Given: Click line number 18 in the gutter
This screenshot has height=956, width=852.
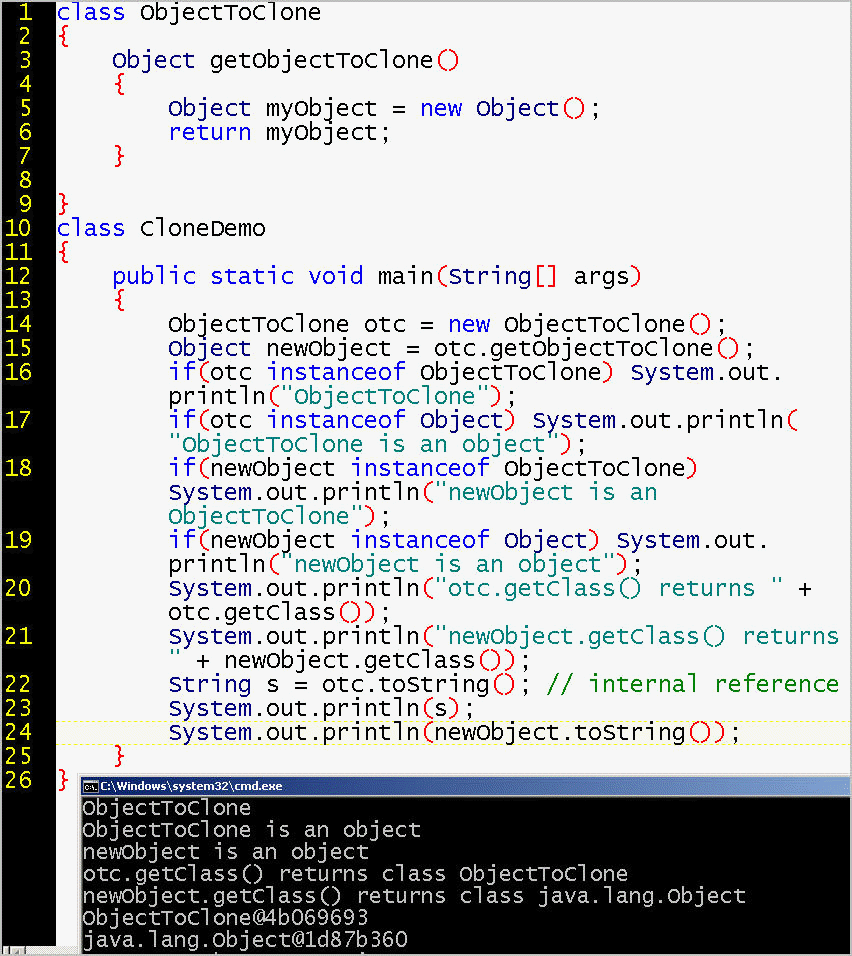Looking at the screenshot, I should point(18,468).
